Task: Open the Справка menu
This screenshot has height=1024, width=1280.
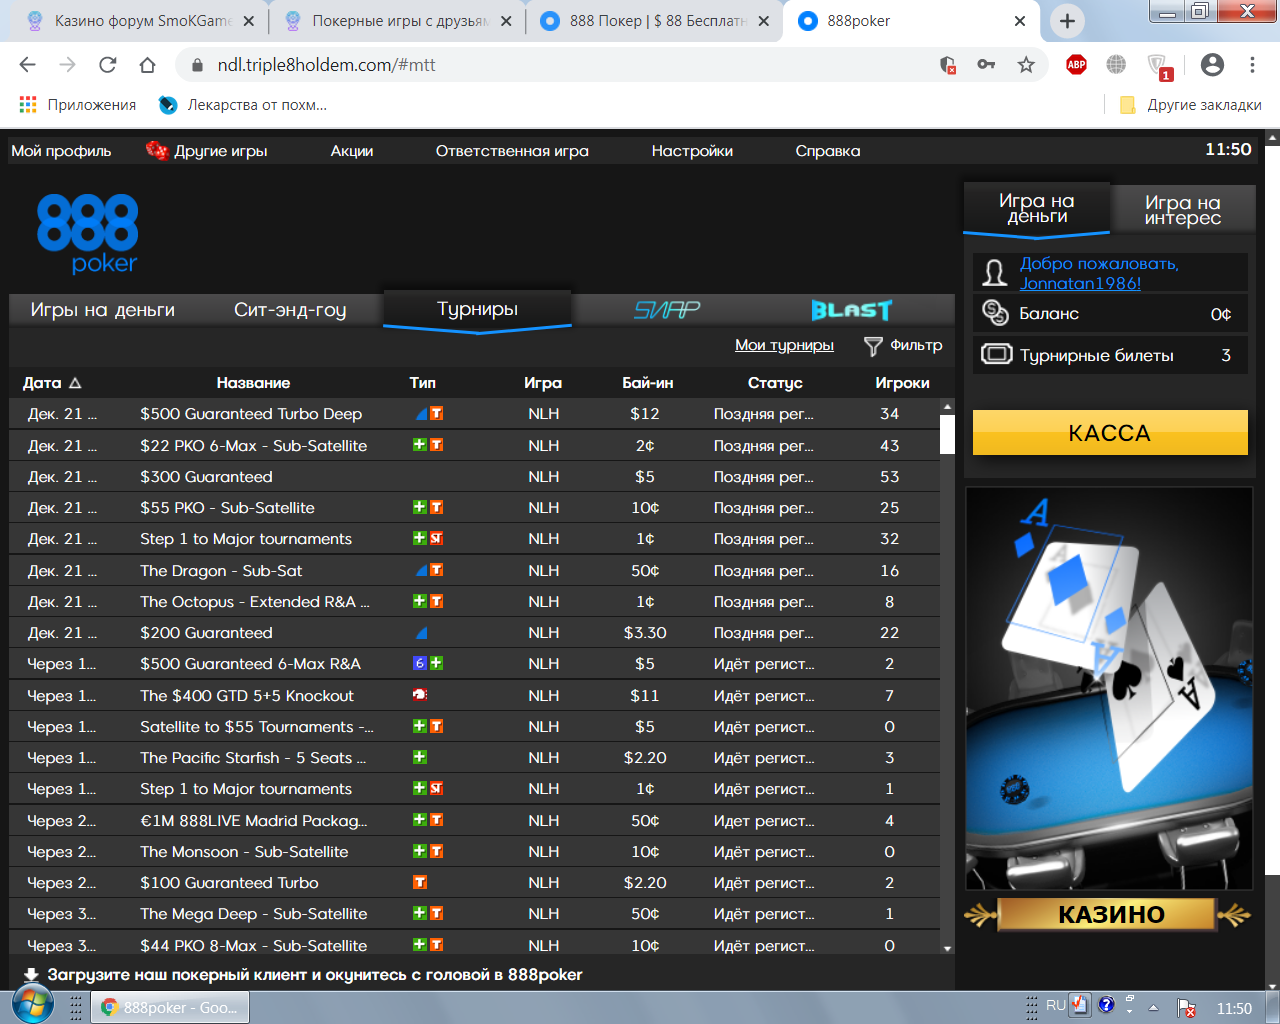Action: coord(828,151)
